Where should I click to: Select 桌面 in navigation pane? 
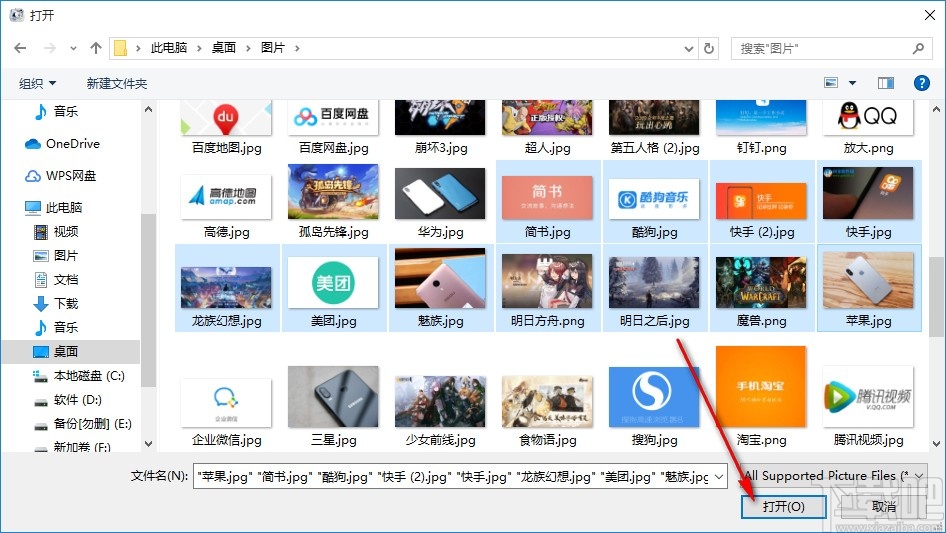tap(56, 351)
